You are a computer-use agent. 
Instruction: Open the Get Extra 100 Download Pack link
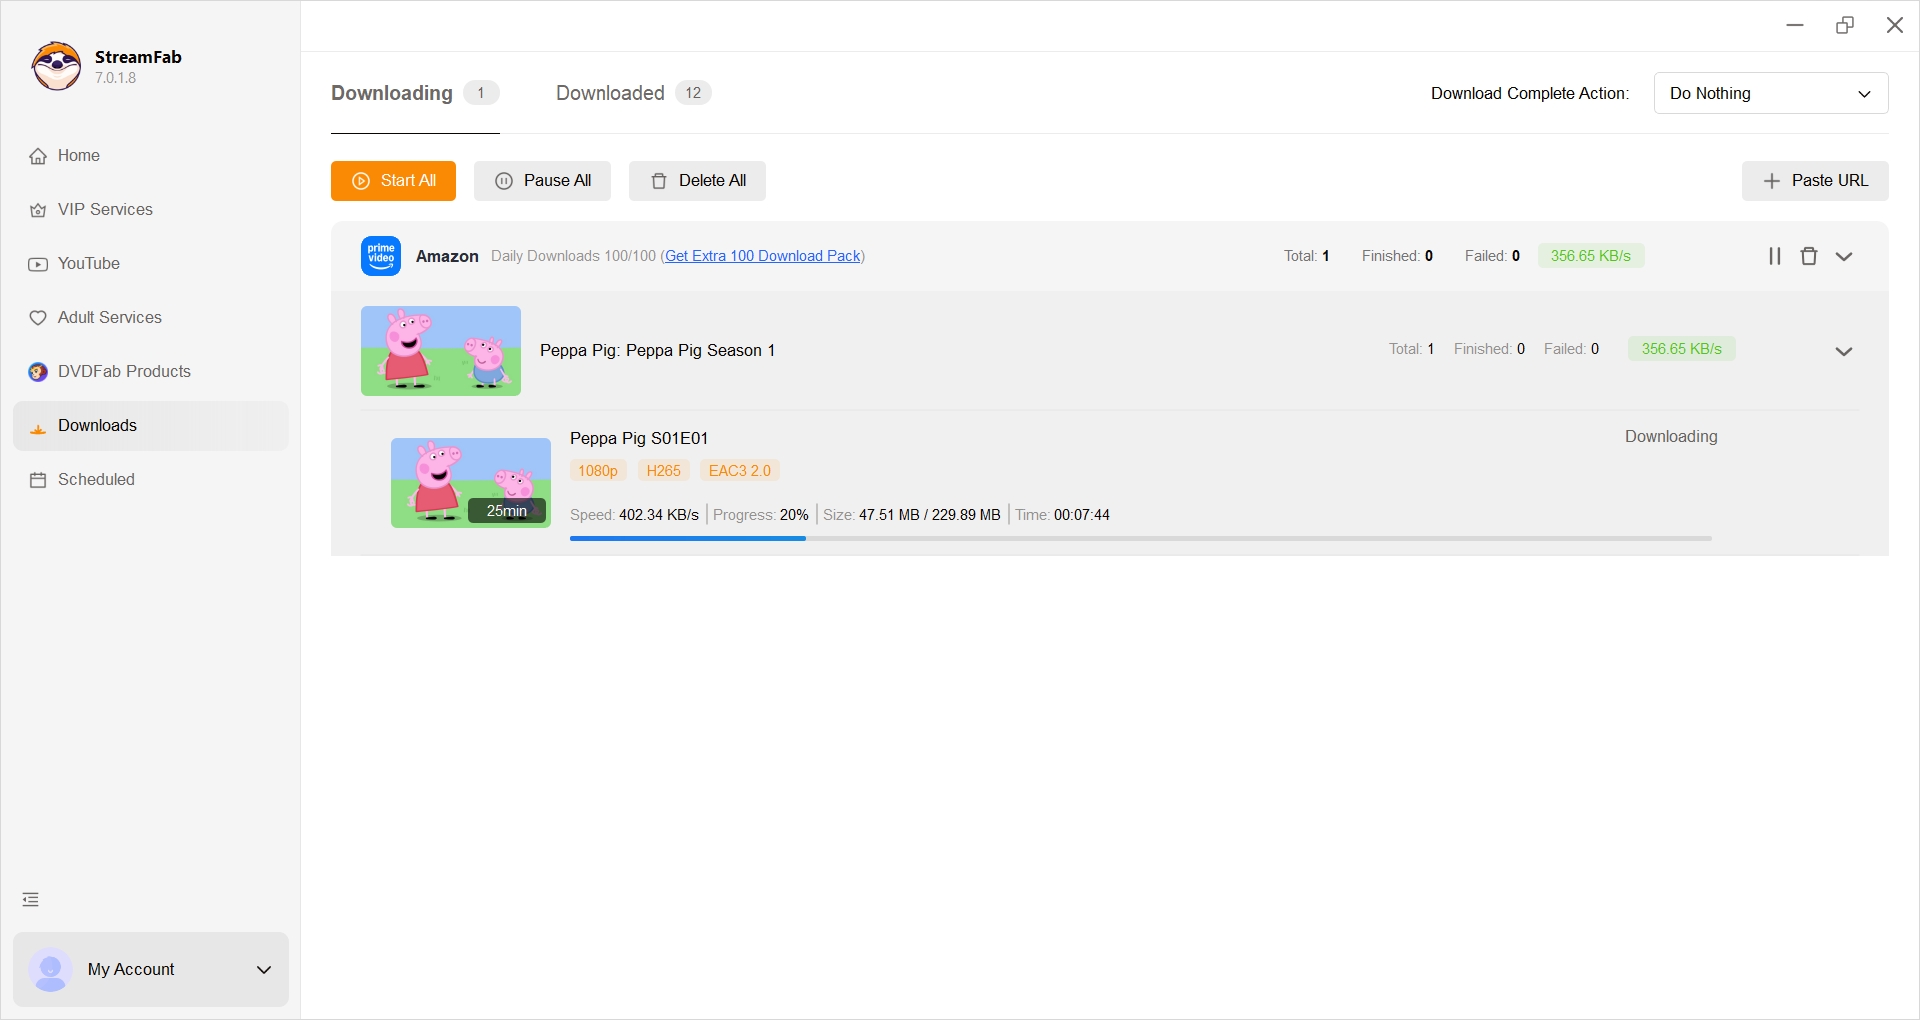coord(762,256)
